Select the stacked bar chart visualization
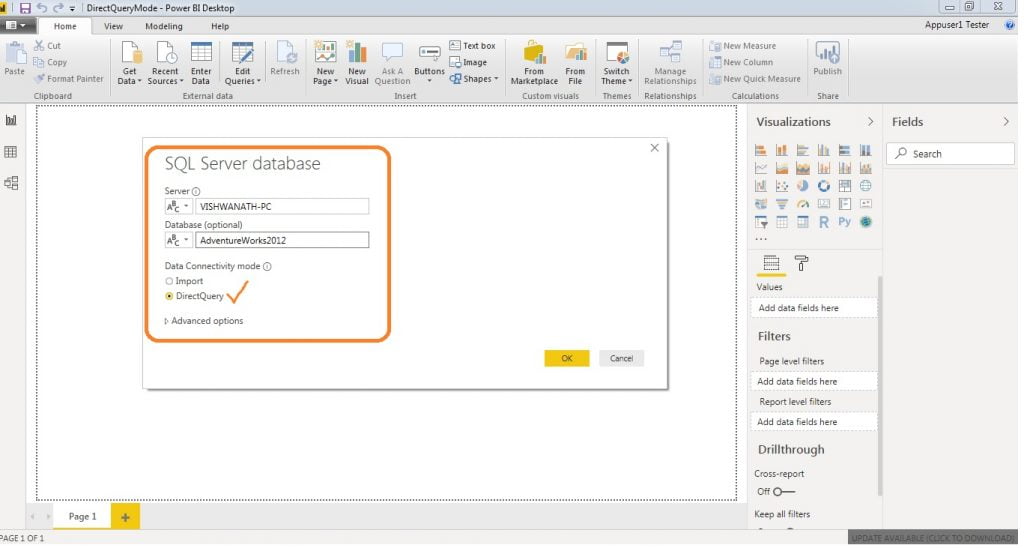The image size is (1024, 548). tap(760, 150)
